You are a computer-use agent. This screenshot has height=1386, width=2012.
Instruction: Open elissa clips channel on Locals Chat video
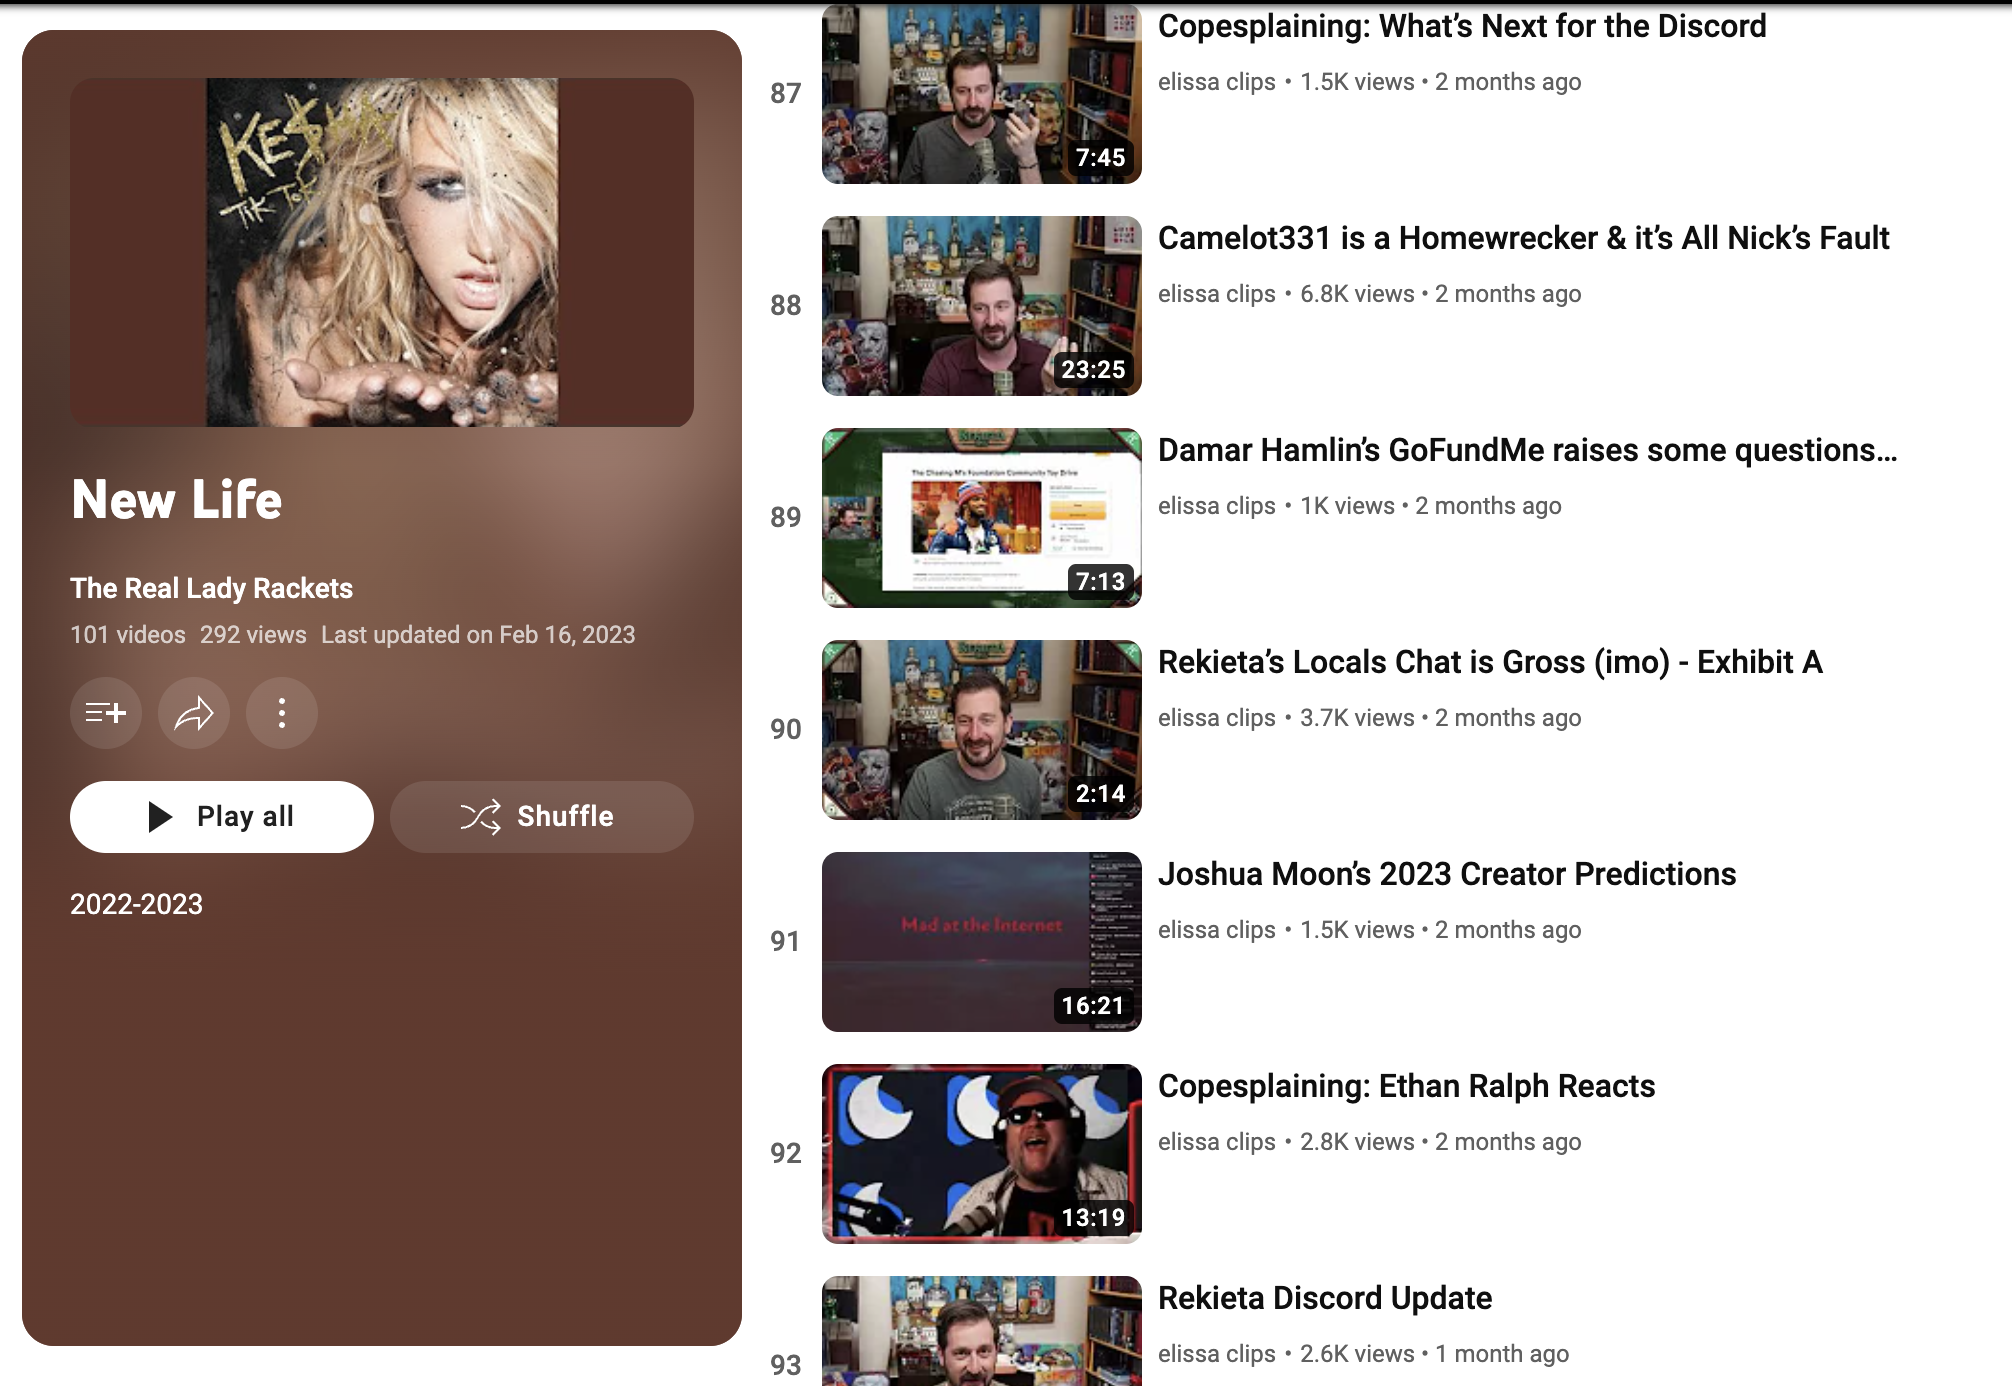[1217, 718]
